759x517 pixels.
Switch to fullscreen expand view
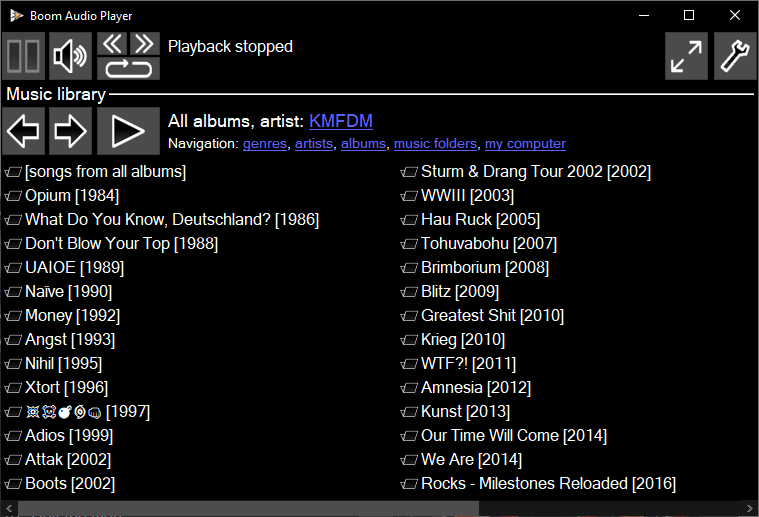(686, 56)
